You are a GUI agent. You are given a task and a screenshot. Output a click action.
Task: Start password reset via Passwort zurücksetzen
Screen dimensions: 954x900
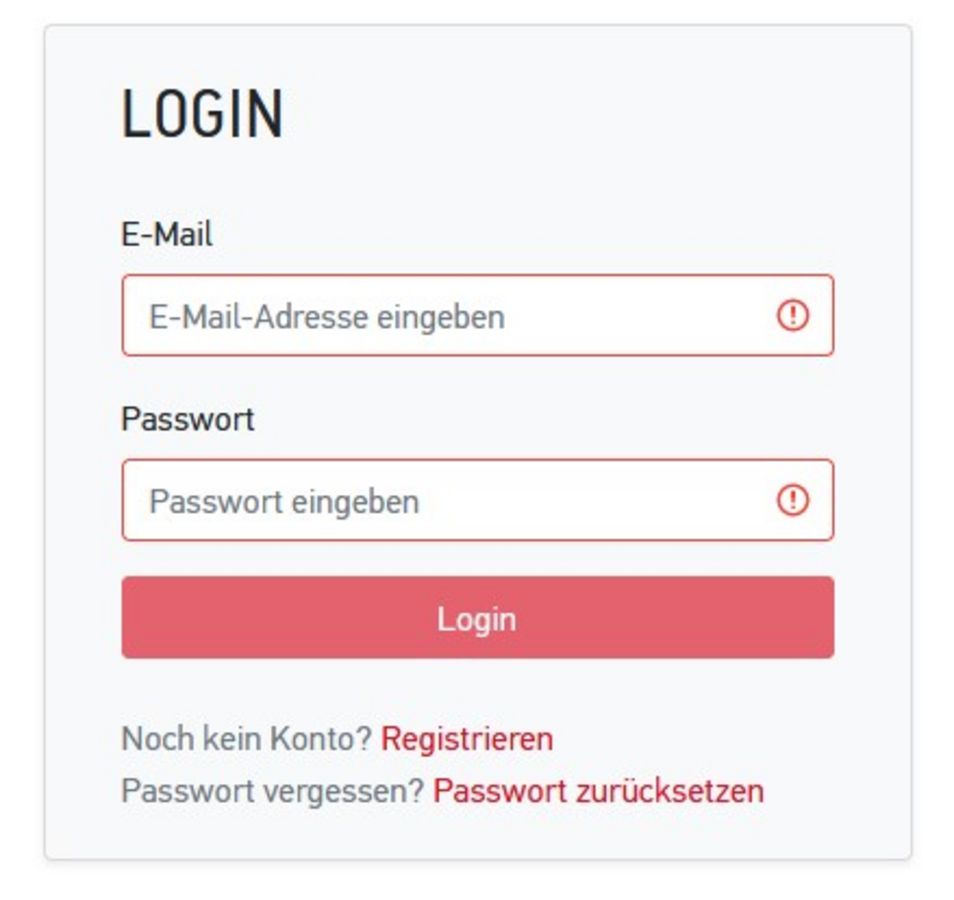point(598,791)
